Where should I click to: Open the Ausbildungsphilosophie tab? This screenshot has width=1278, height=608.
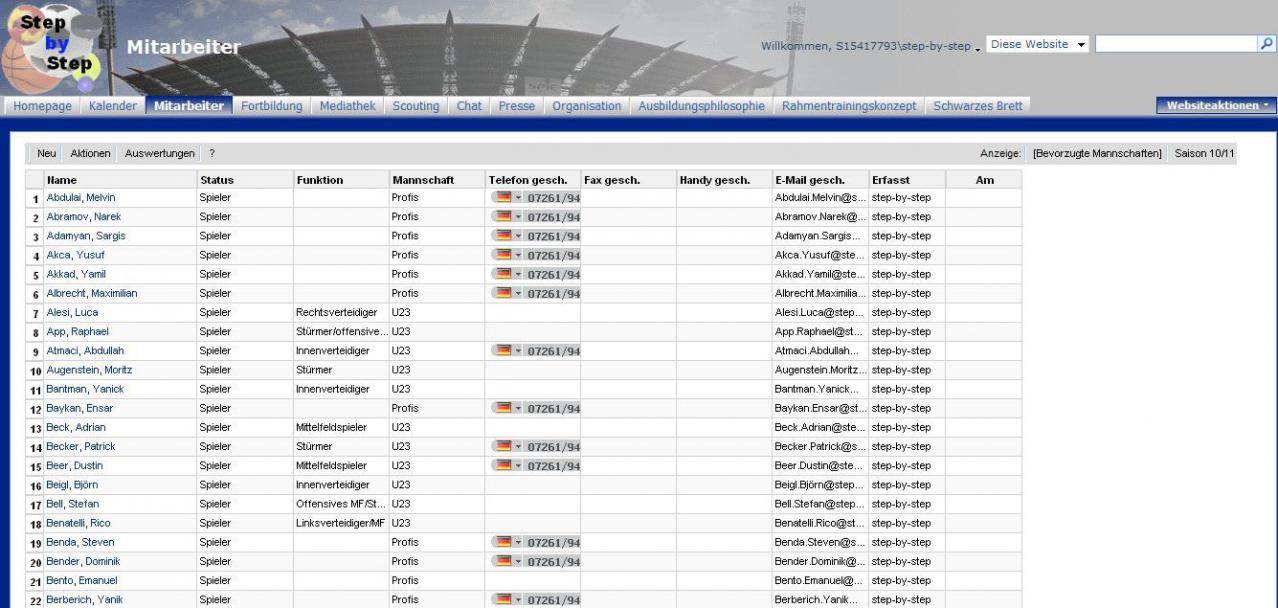pos(702,106)
